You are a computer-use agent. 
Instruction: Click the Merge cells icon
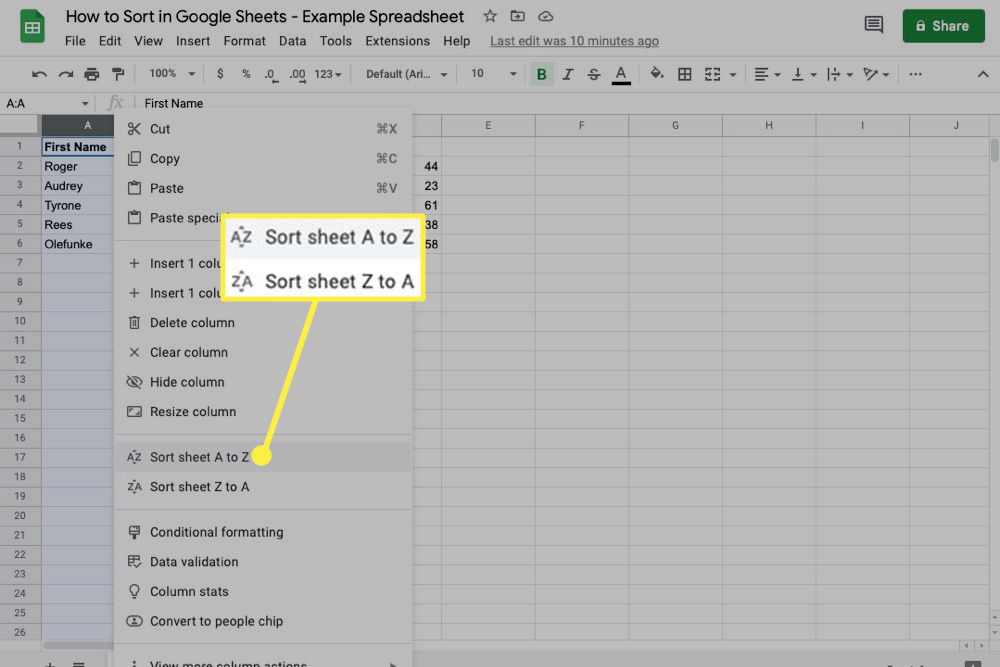point(712,75)
